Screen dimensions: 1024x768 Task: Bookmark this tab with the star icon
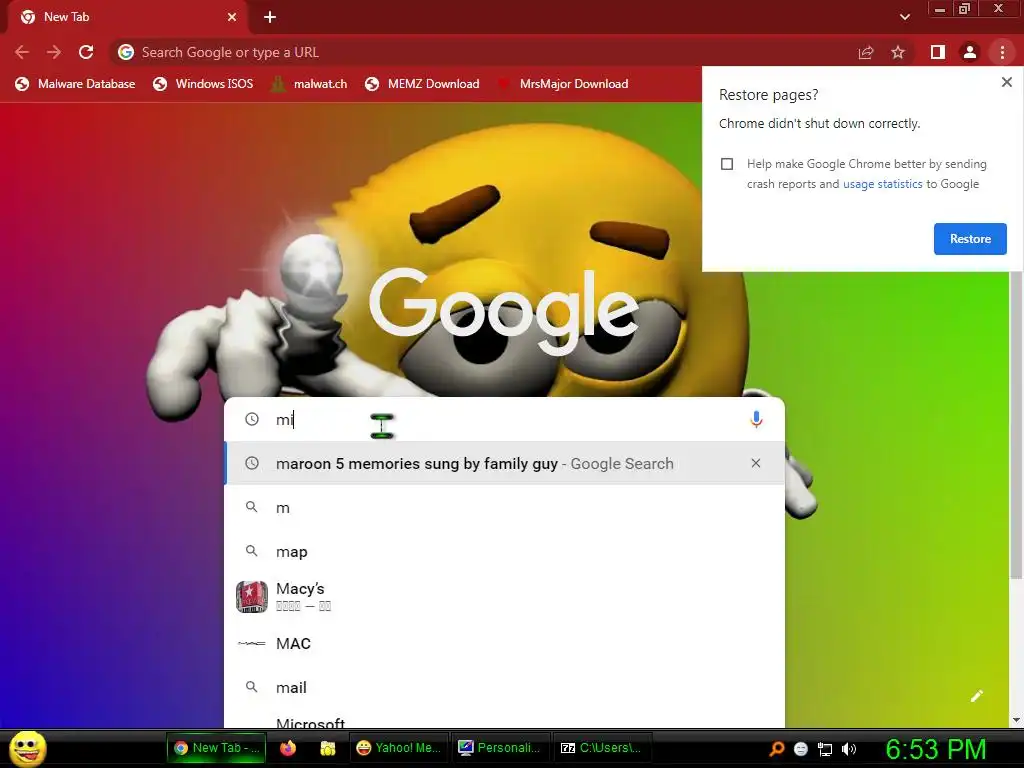(x=898, y=52)
